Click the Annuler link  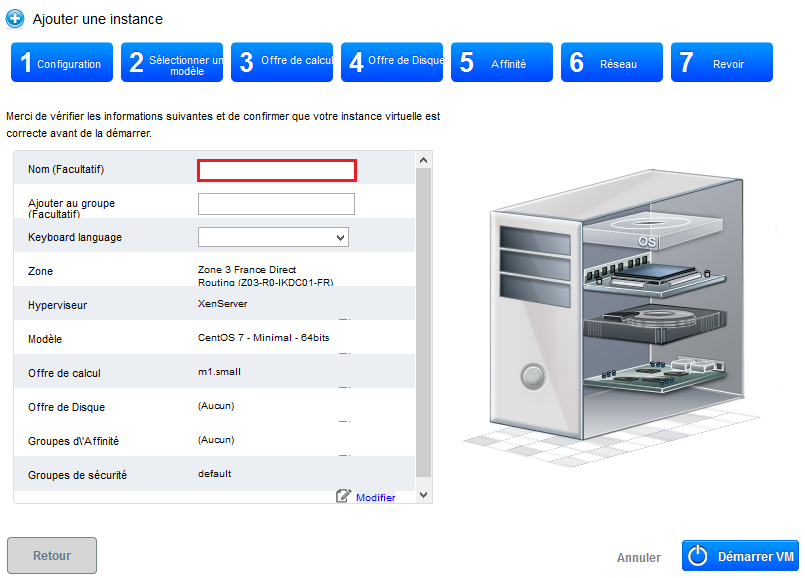pyautogui.click(x=638, y=558)
